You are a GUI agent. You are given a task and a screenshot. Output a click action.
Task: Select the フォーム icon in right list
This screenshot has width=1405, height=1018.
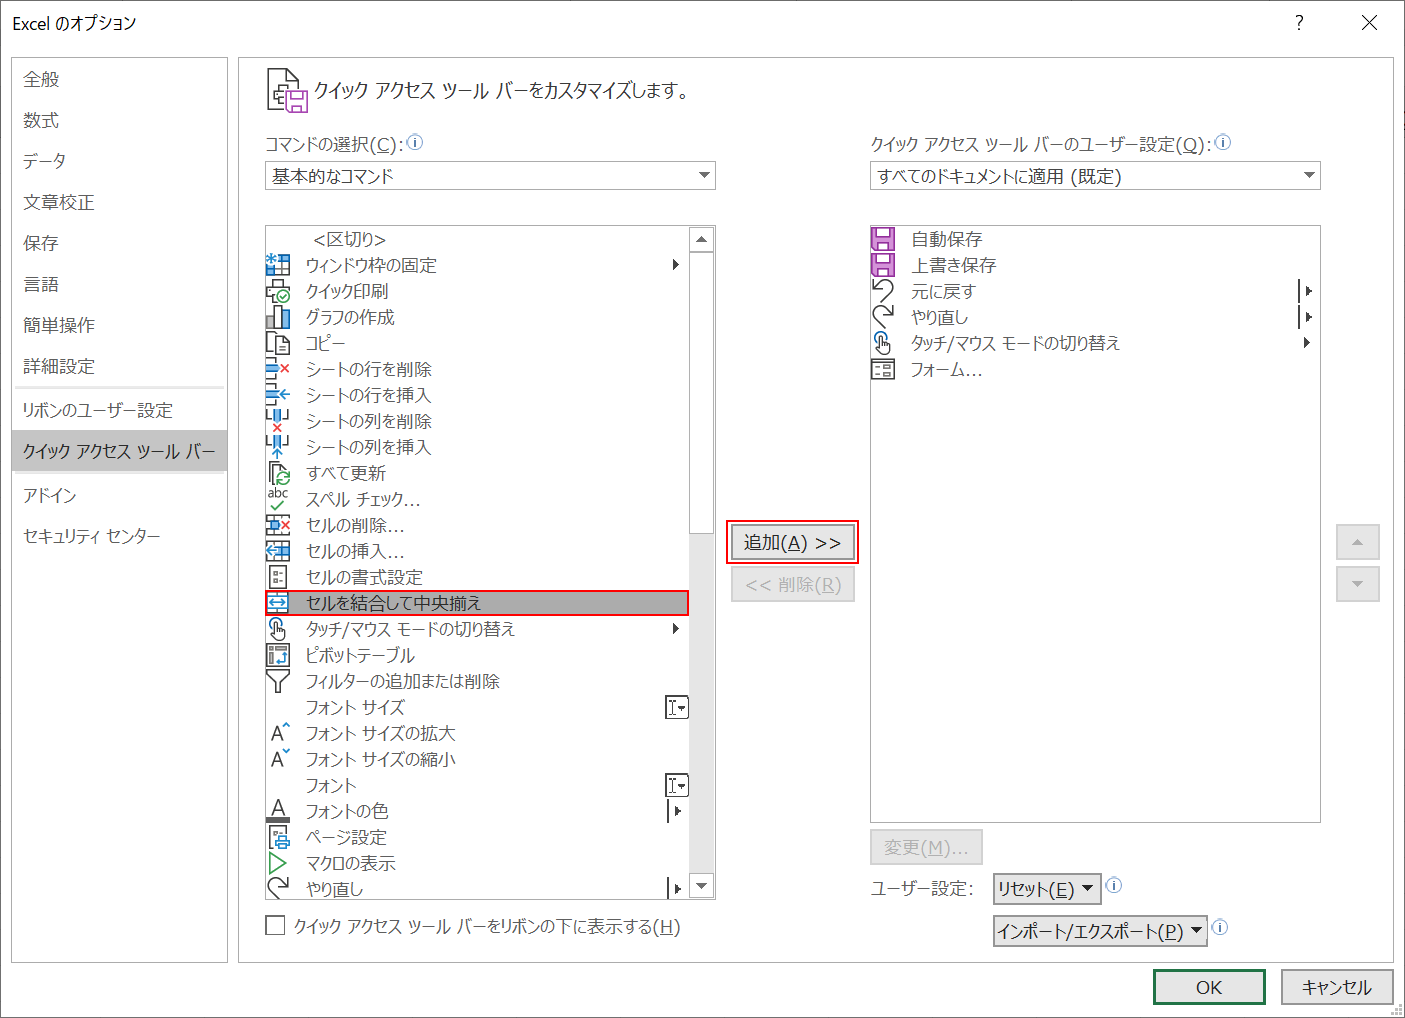(x=883, y=368)
